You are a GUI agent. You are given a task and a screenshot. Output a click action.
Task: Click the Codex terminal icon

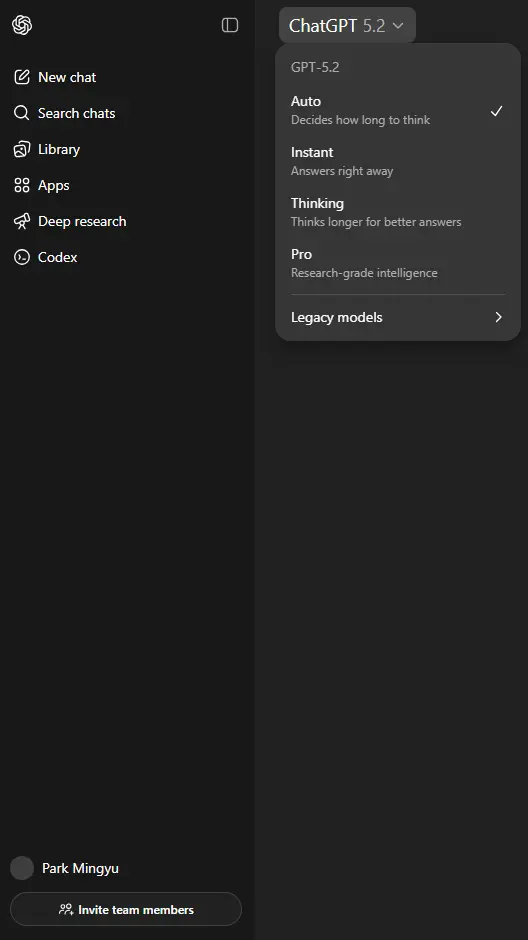pos(22,257)
